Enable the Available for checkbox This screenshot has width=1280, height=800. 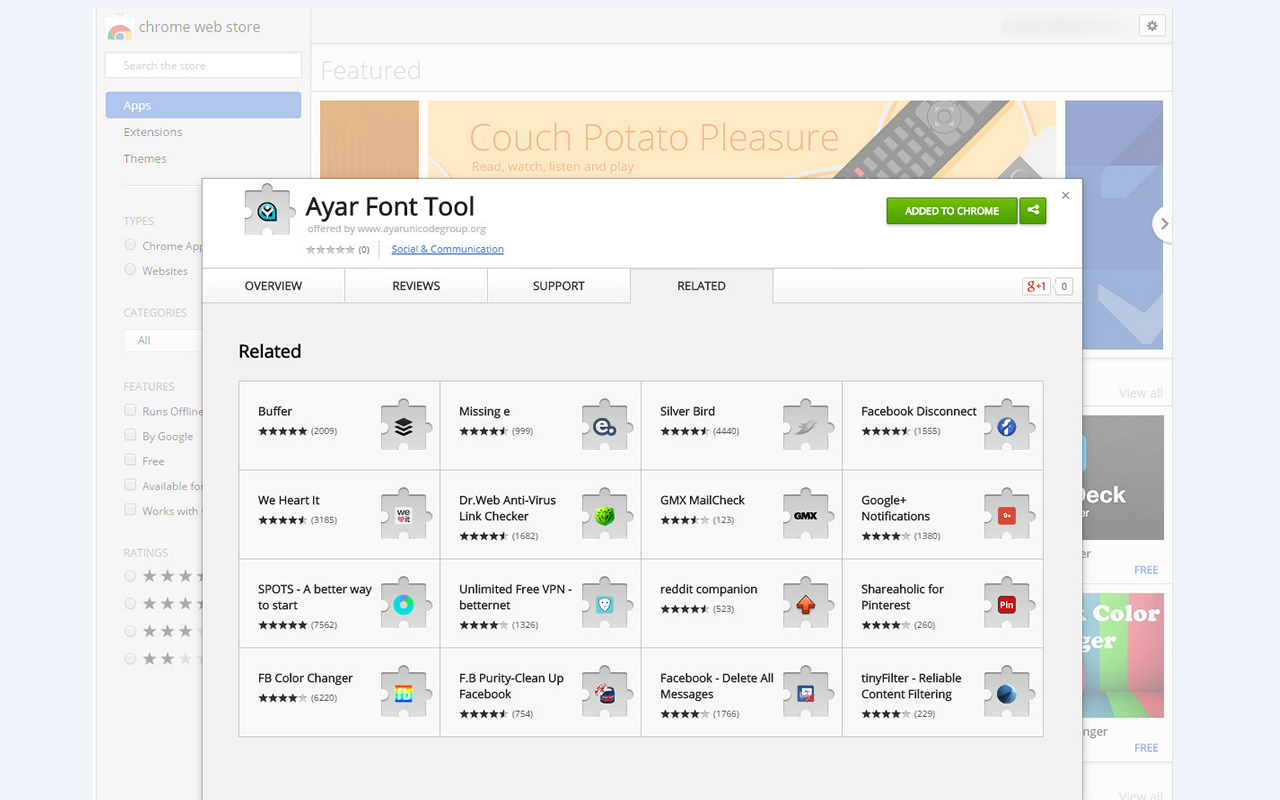click(130, 485)
